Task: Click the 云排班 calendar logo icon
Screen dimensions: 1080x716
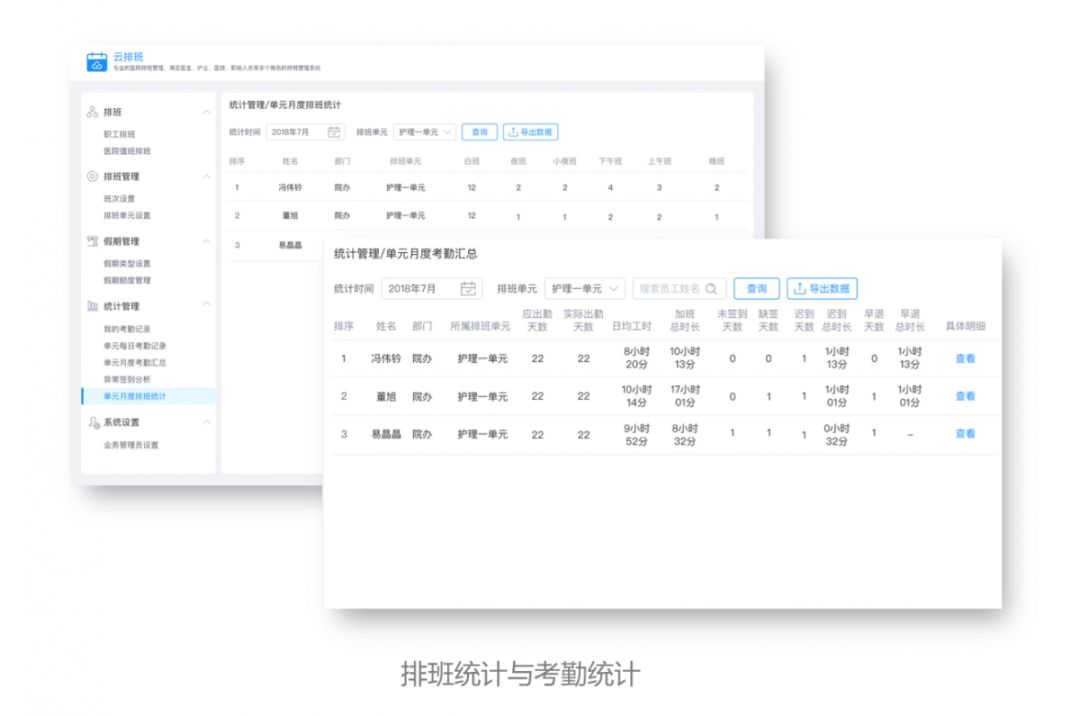Action: point(96,61)
